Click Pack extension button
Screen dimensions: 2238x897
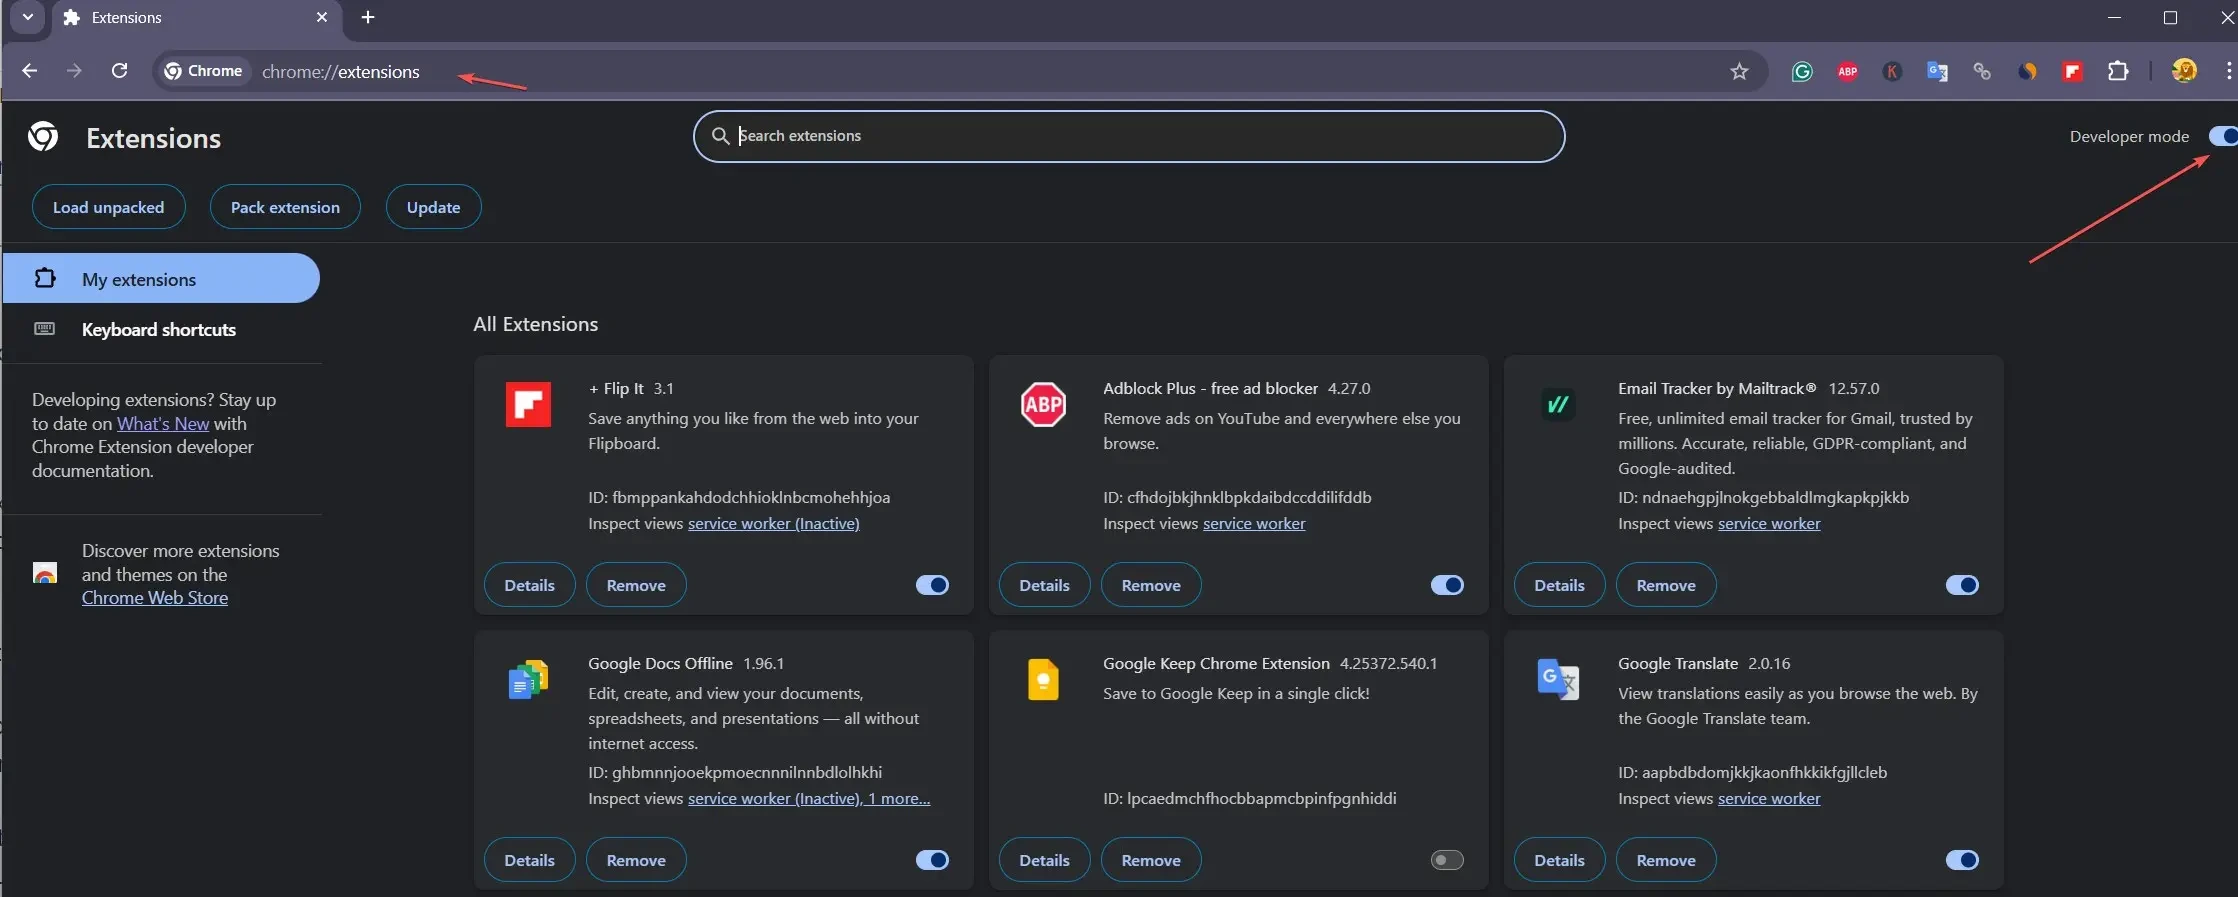pyautogui.click(x=285, y=207)
